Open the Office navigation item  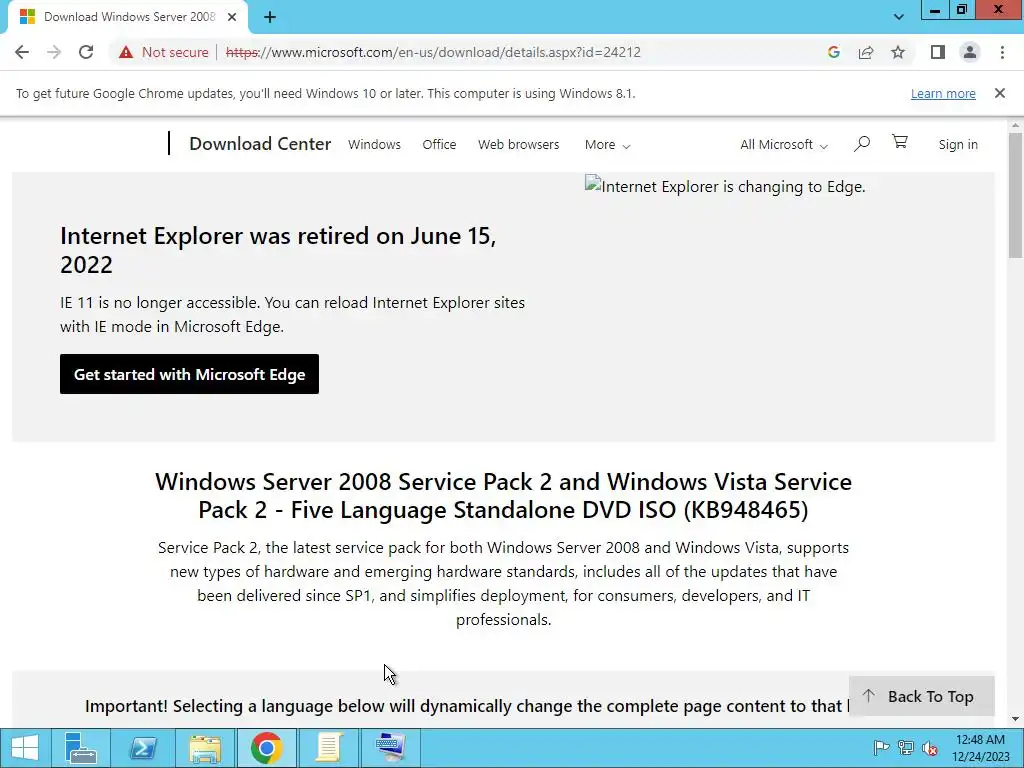point(439,144)
